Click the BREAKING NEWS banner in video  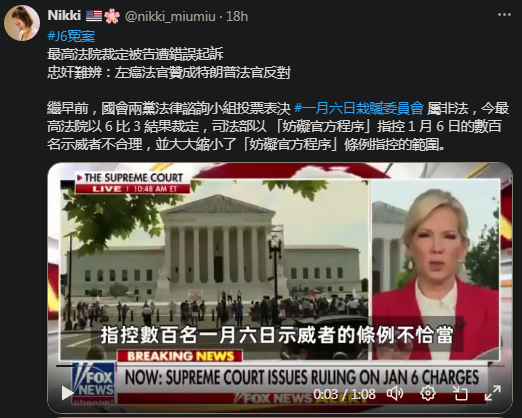coord(180,356)
